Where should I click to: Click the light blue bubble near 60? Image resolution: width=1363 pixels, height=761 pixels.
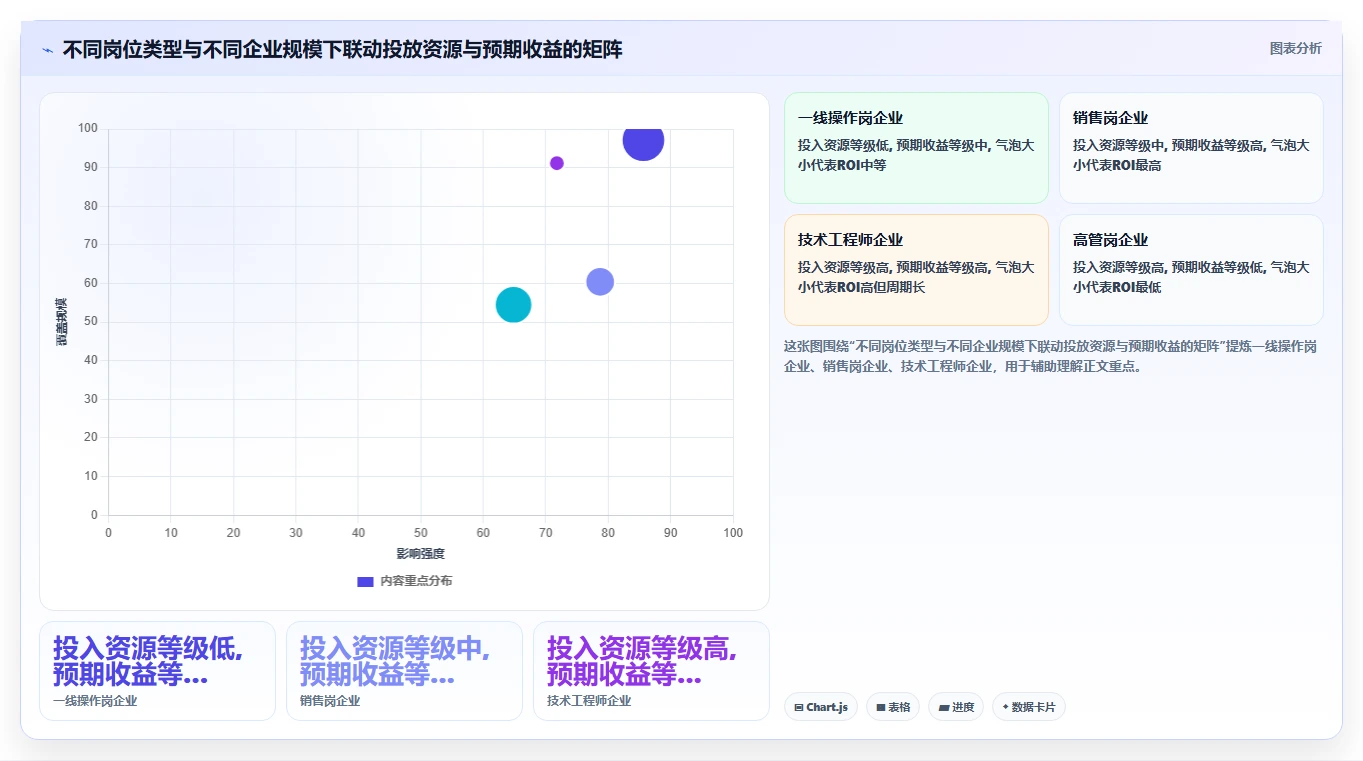[x=599, y=282]
